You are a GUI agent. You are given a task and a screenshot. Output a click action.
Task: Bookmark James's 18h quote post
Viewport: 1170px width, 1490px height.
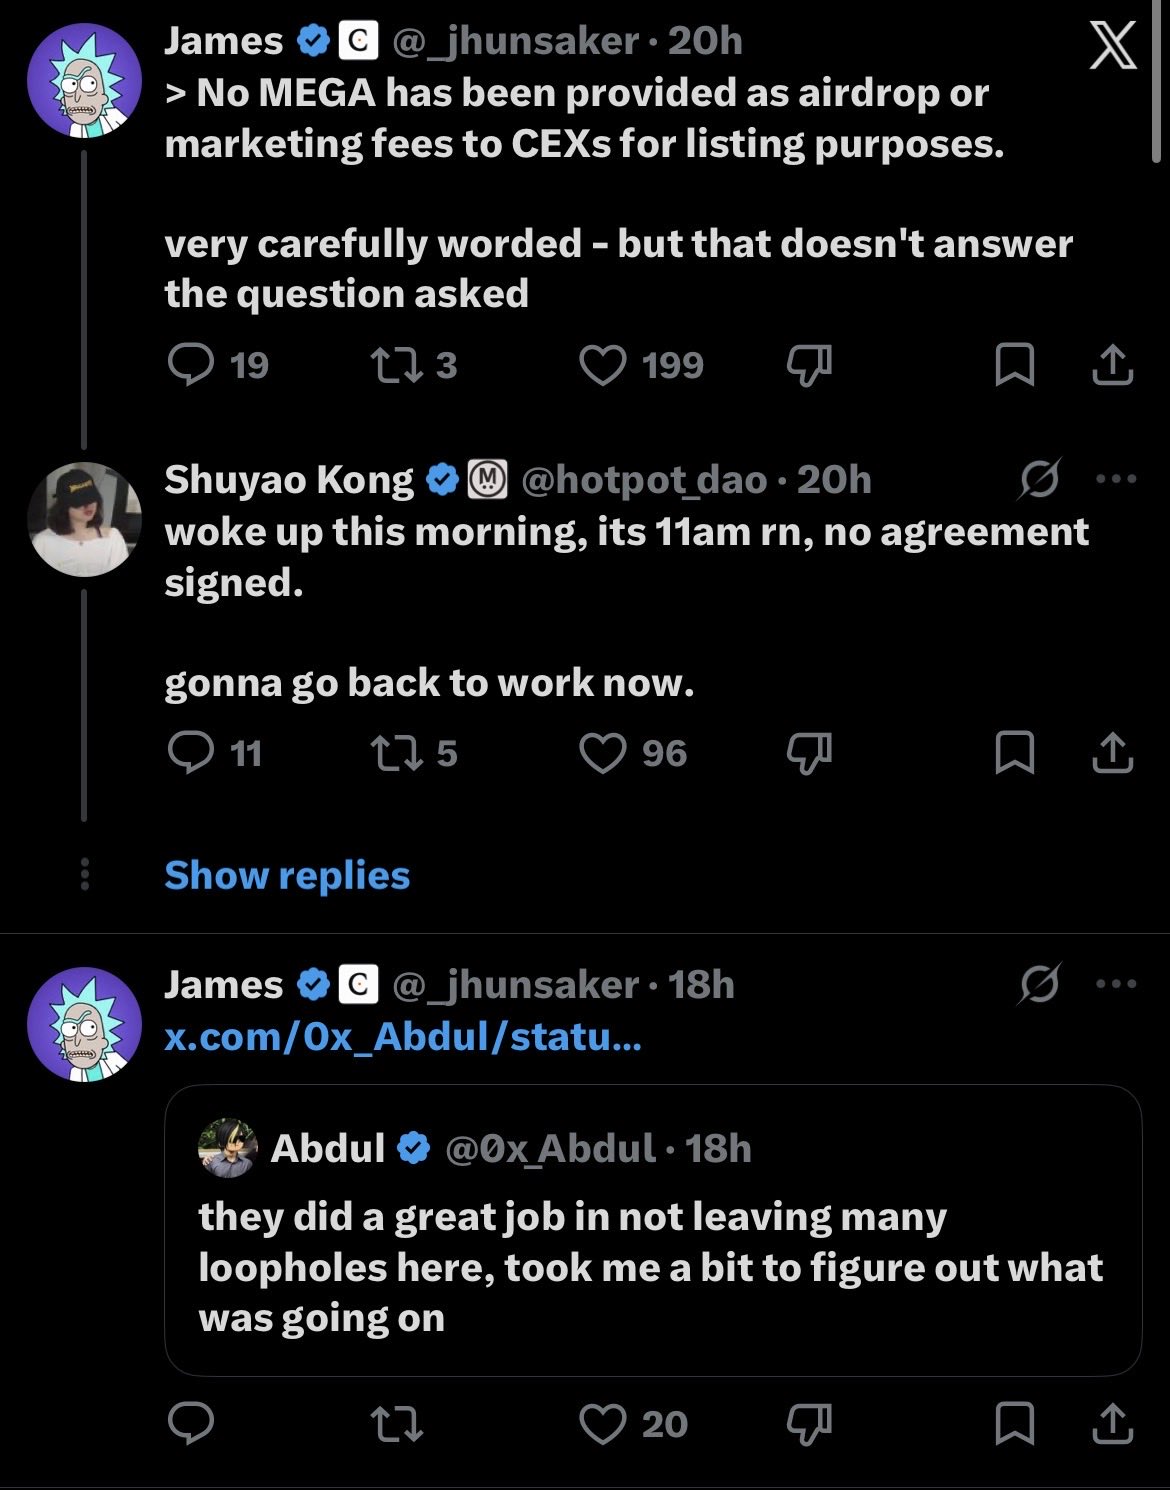click(1015, 1424)
